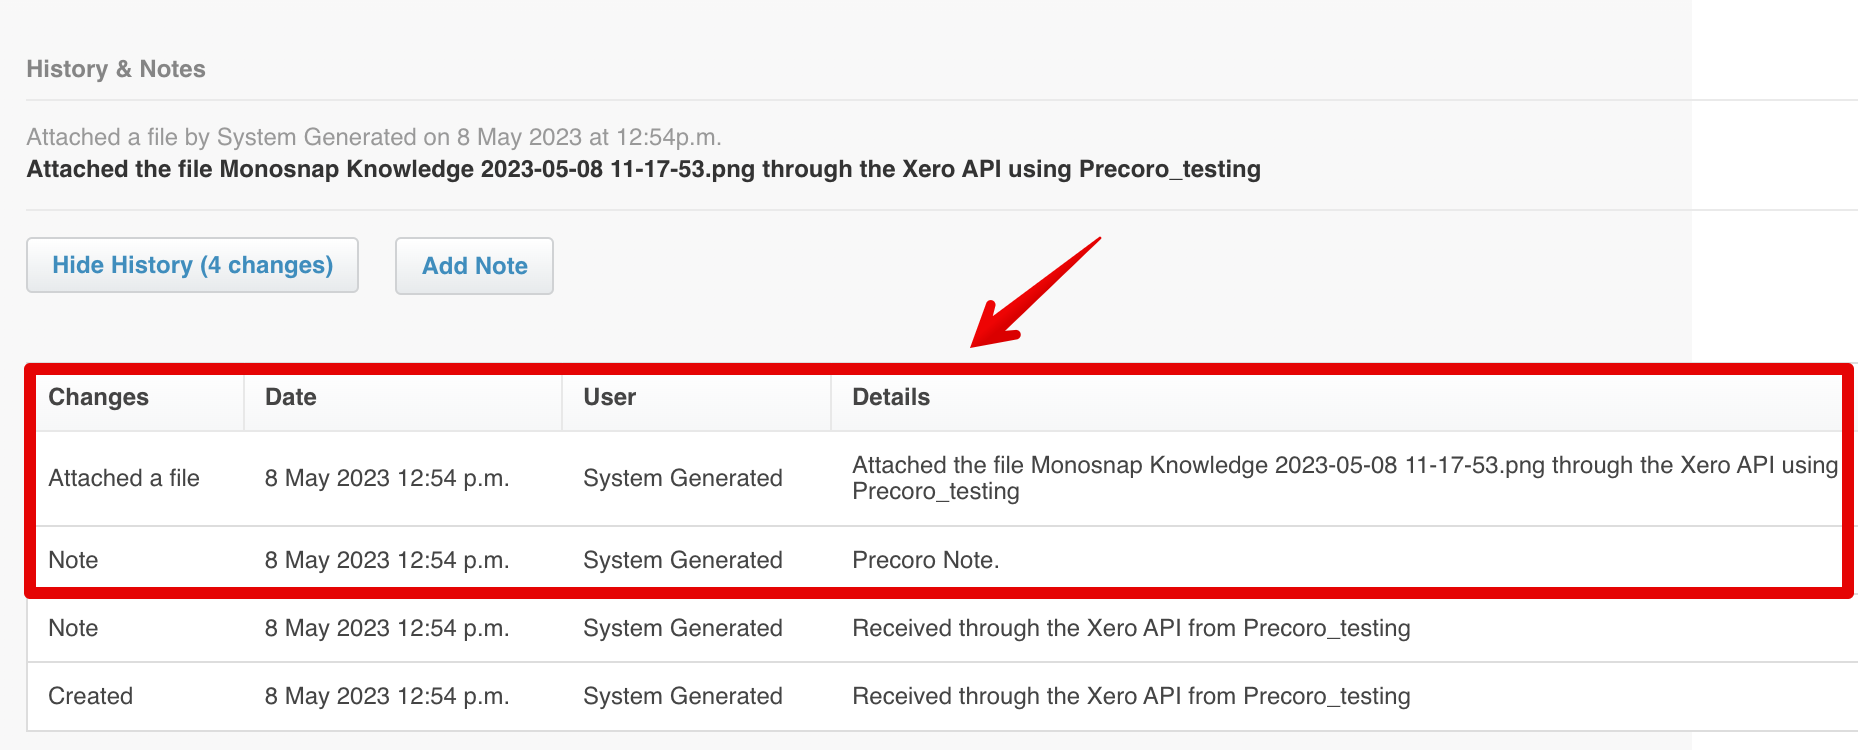Click System Generated in the Attached a file row
The image size is (1859, 750).
pos(683,478)
